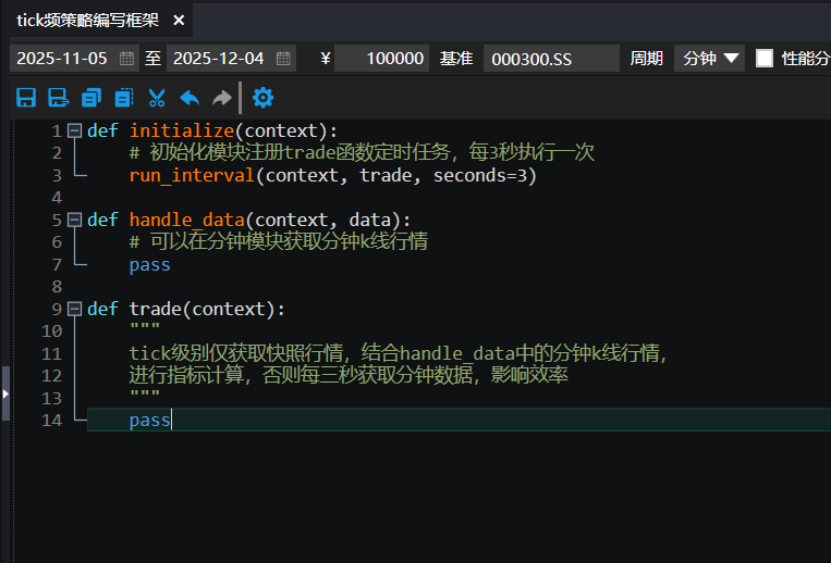Click the save file icon

[27, 98]
